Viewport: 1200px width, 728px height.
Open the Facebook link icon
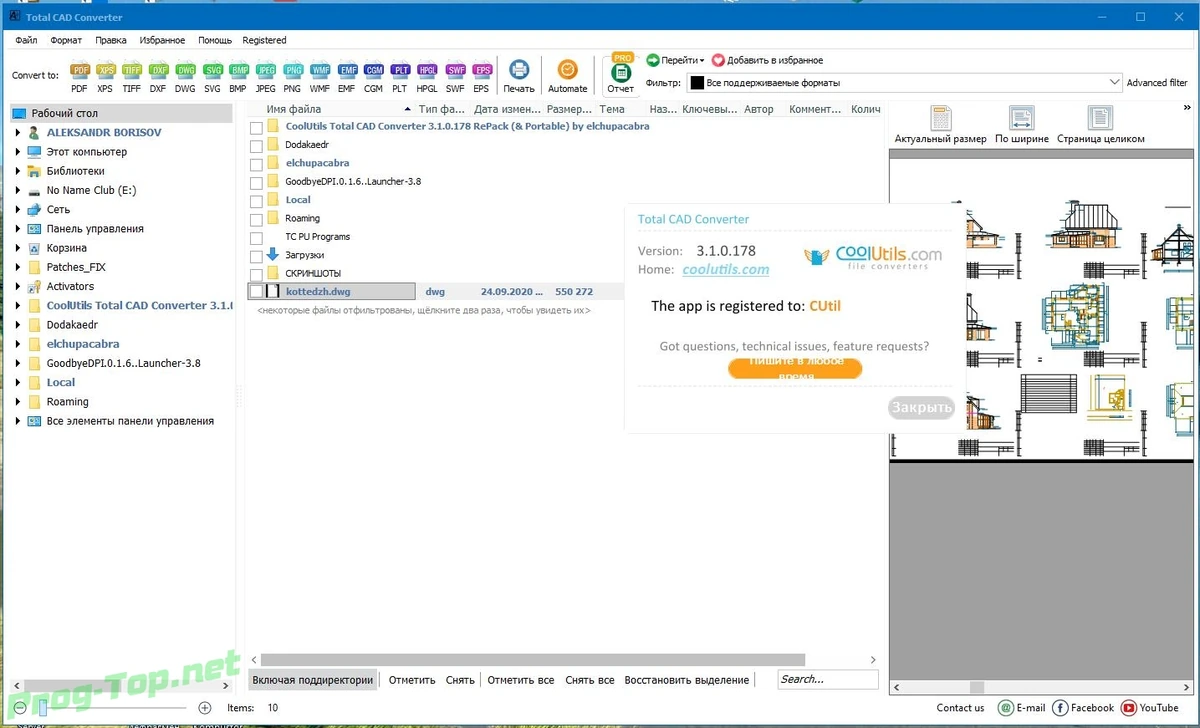pos(1060,708)
